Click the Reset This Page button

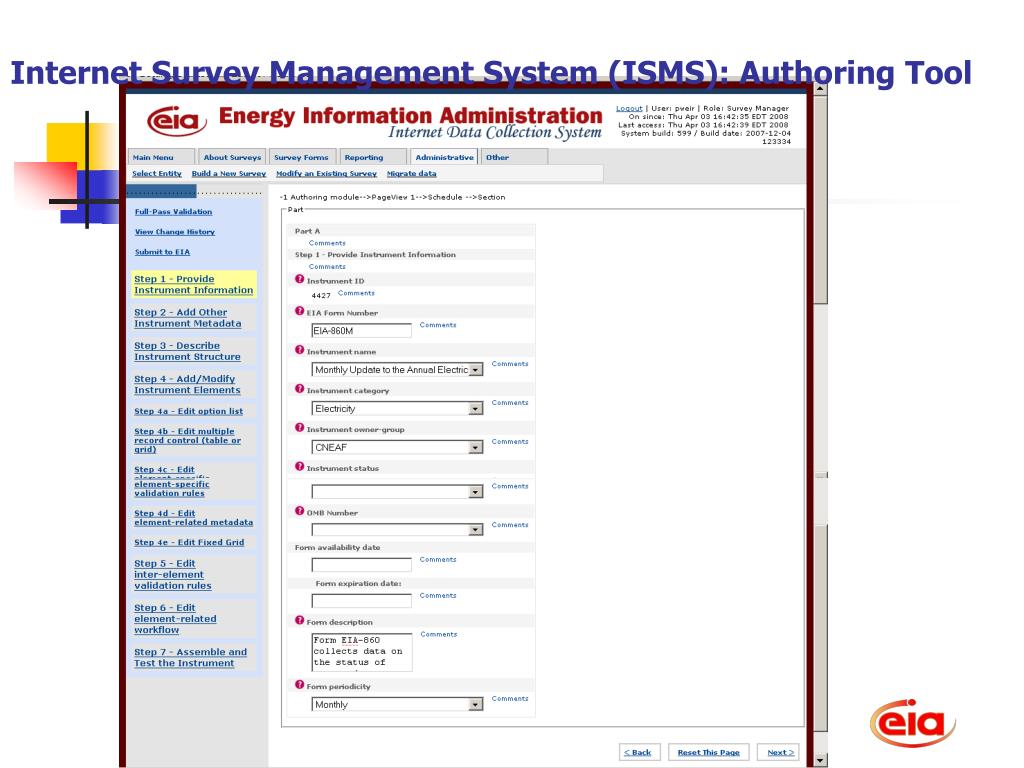[x=709, y=752]
